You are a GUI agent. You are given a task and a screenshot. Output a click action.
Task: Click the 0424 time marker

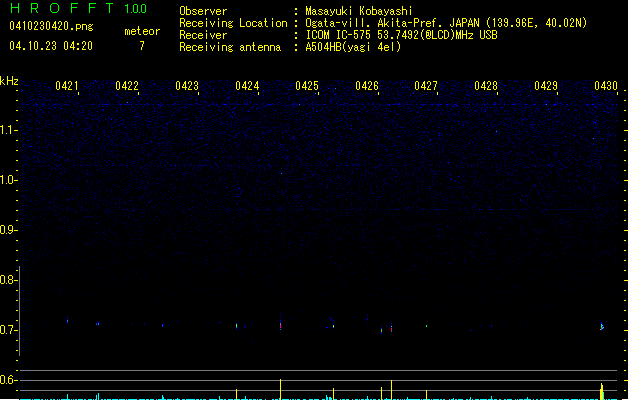click(247, 86)
